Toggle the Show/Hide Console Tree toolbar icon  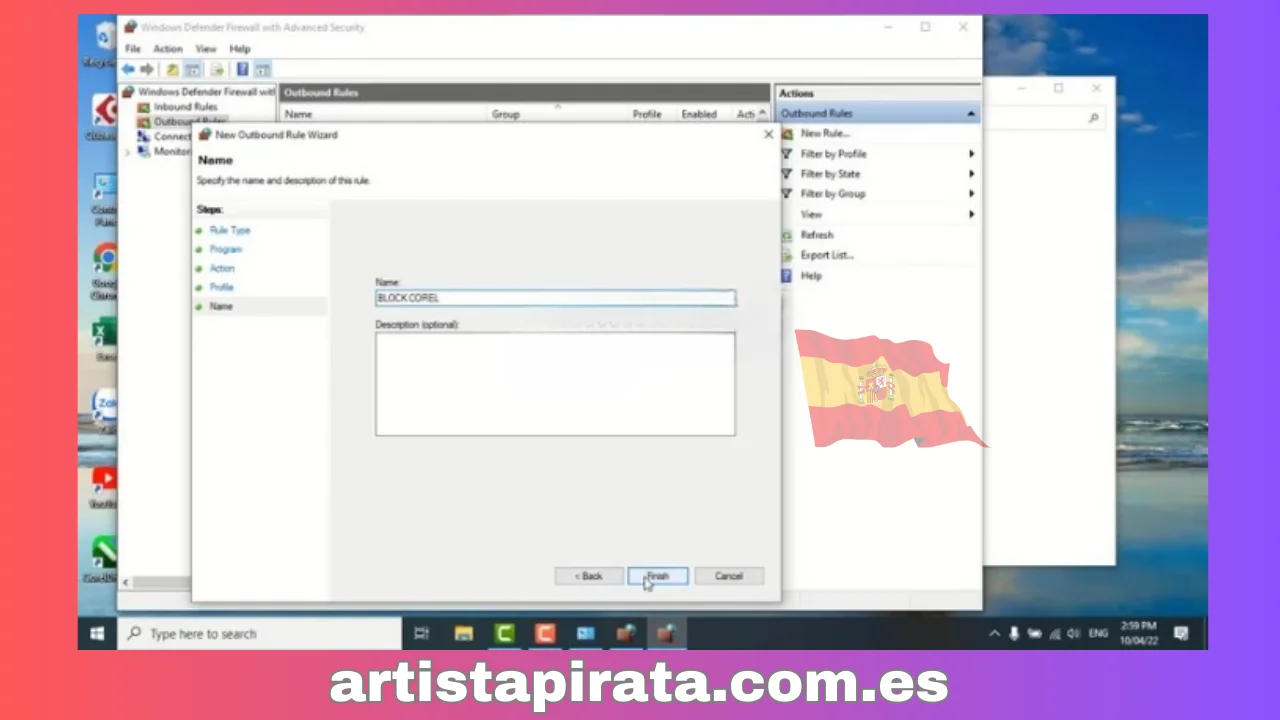(x=193, y=69)
